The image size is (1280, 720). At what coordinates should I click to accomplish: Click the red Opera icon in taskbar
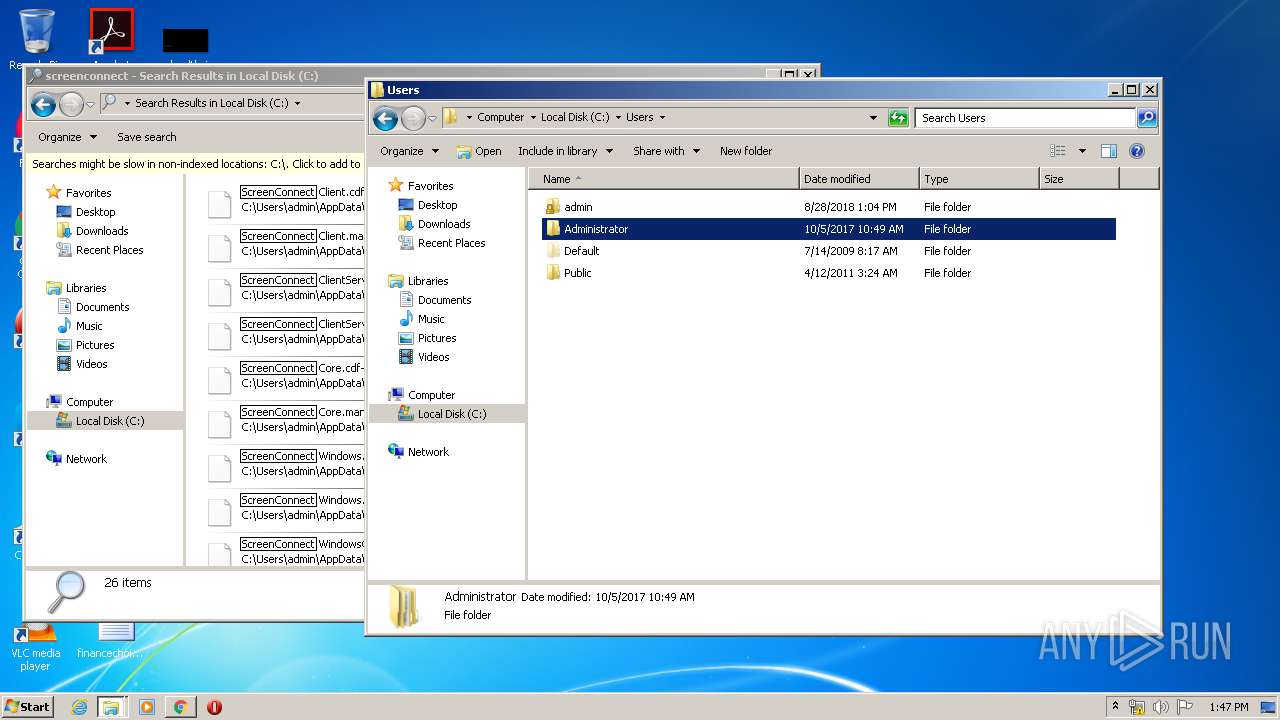[214, 707]
